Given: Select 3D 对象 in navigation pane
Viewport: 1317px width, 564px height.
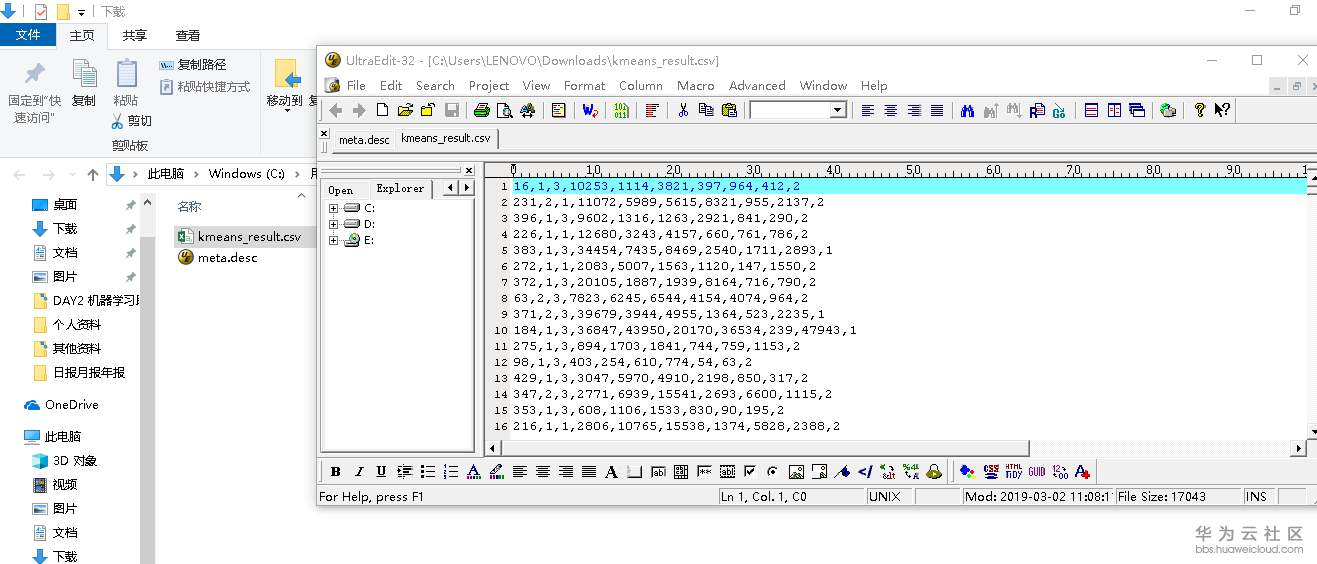Looking at the screenshot, I should (x=64, y=461).
